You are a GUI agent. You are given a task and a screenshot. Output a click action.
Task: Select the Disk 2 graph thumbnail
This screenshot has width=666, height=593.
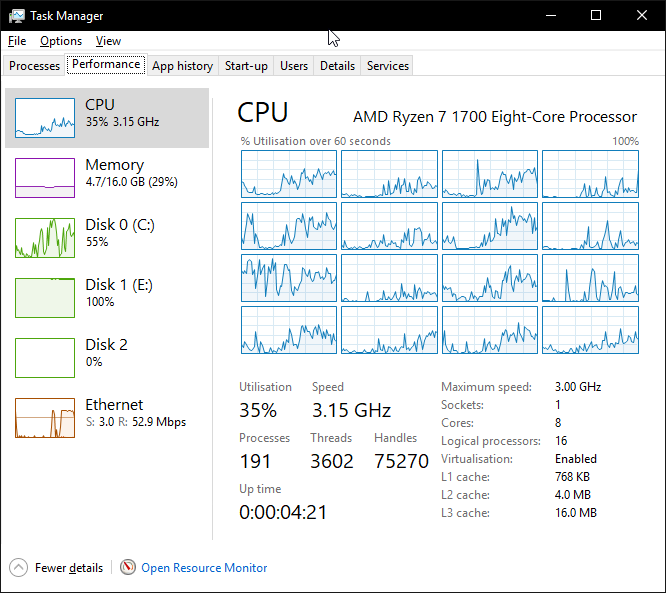pos(45,358)
